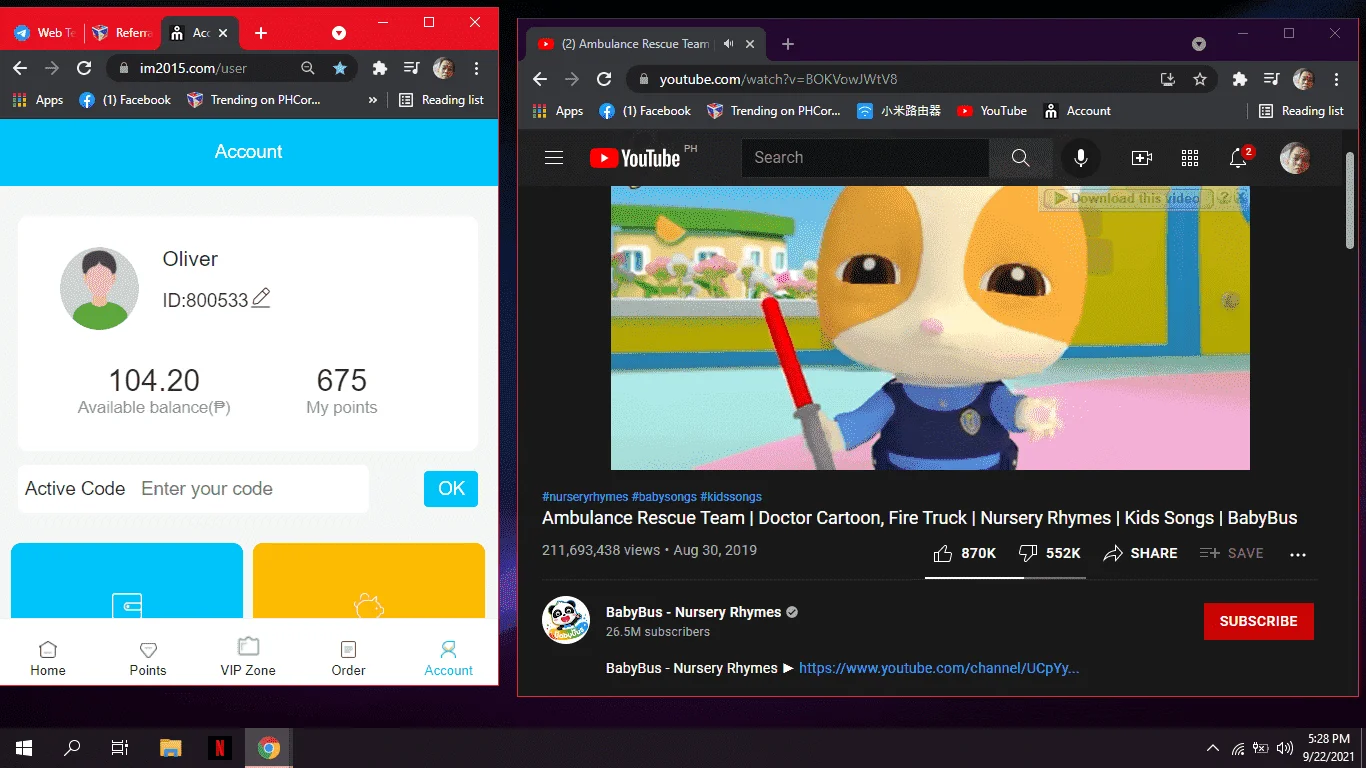1366x768 pixels.
Task: Click the red SUBSCRIBE button
Action: 1258,621
